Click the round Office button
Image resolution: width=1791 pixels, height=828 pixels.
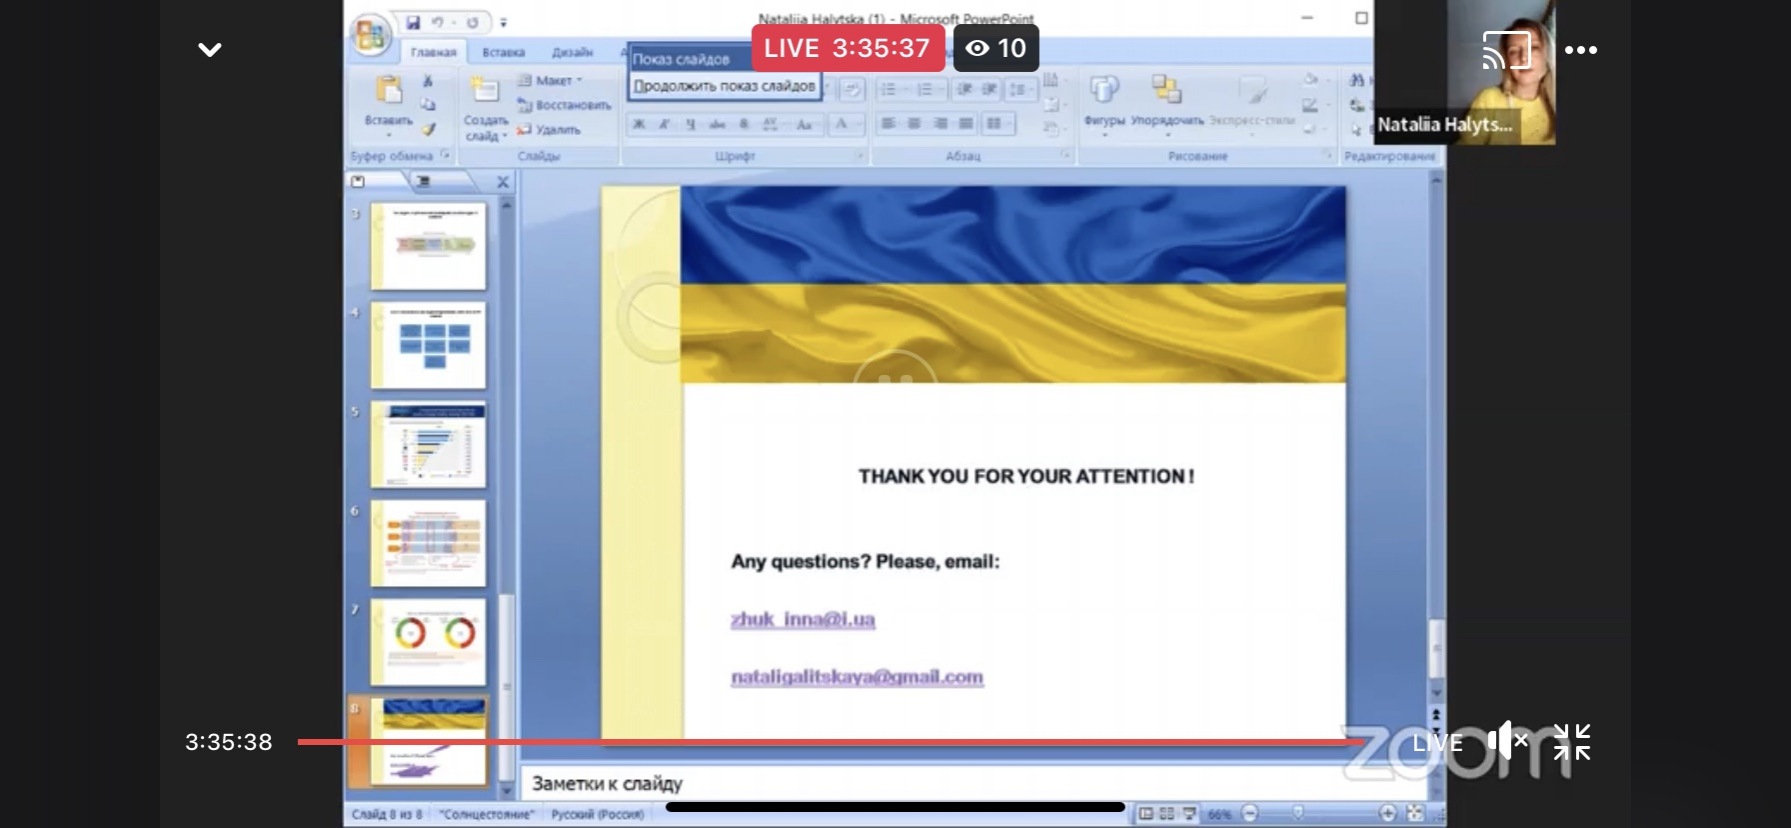coord(370,36)
